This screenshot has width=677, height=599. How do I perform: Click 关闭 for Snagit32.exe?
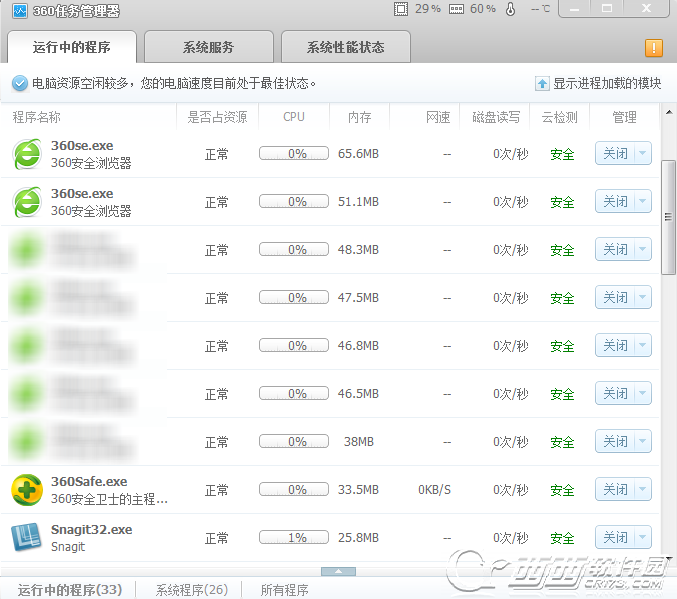tap(615, 537)
